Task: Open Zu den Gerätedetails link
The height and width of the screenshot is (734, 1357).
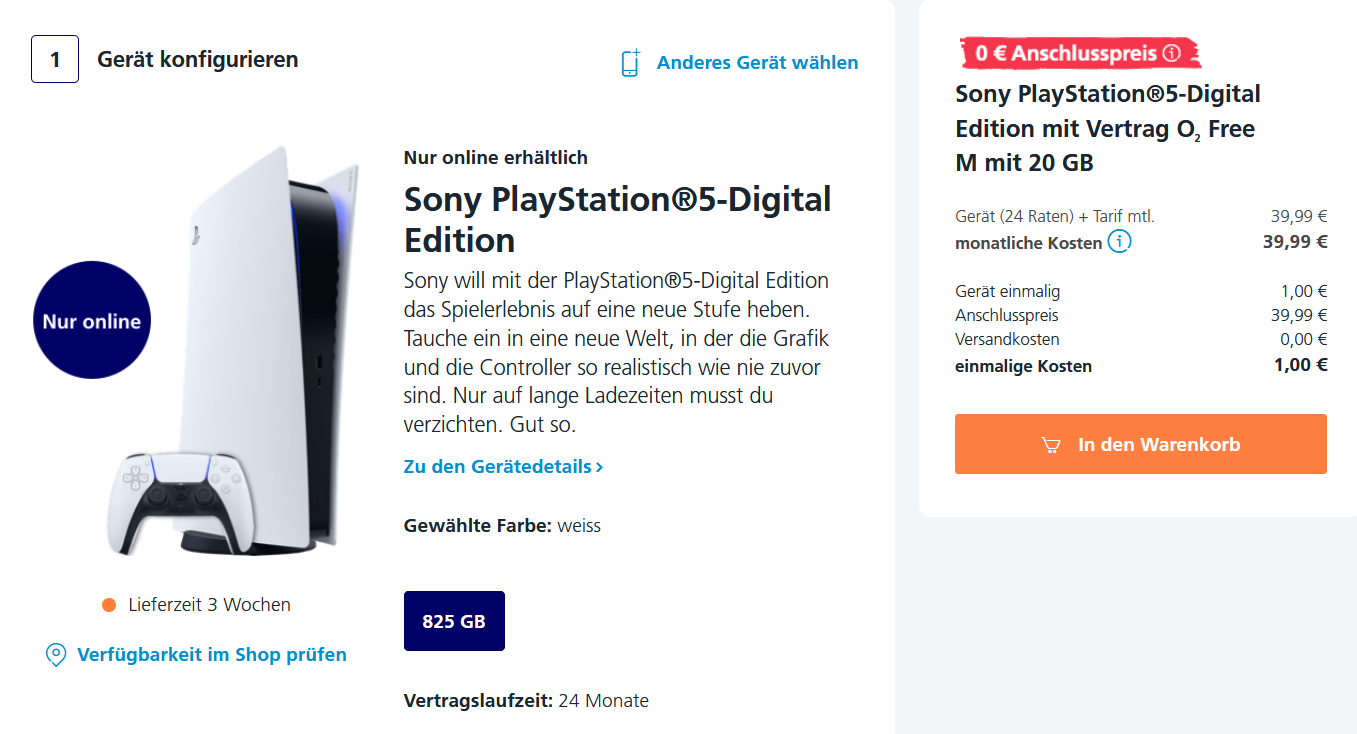Action: [x=497, y=467]
